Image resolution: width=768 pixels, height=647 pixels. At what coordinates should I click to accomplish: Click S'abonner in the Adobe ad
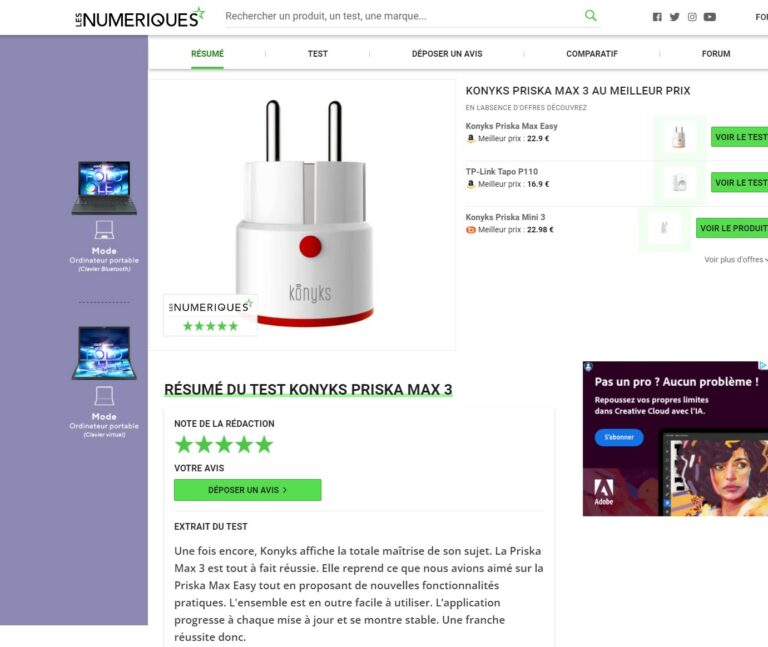click(x=619, y=437)
